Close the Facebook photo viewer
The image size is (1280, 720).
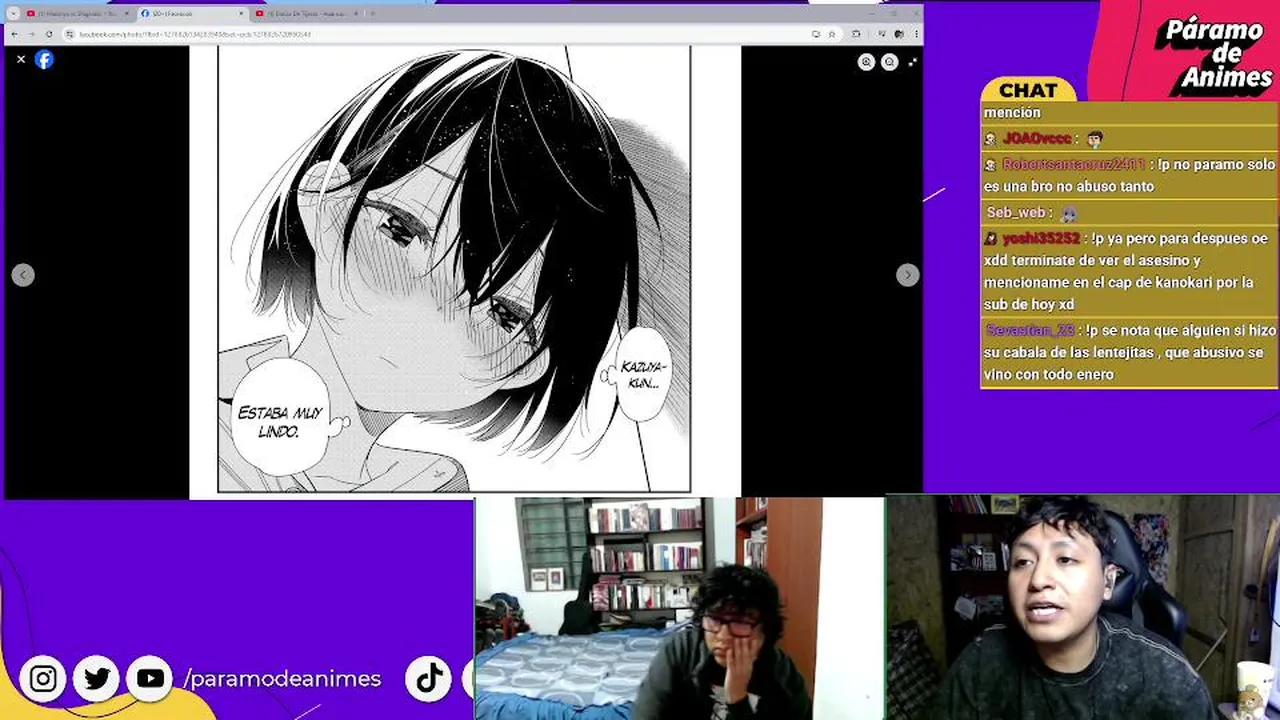[x=21, y=59]
